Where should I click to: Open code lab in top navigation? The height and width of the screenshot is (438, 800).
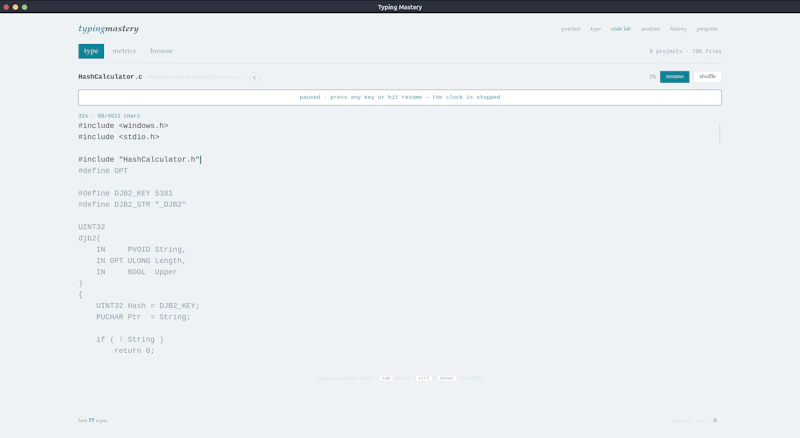pos(620,29)
